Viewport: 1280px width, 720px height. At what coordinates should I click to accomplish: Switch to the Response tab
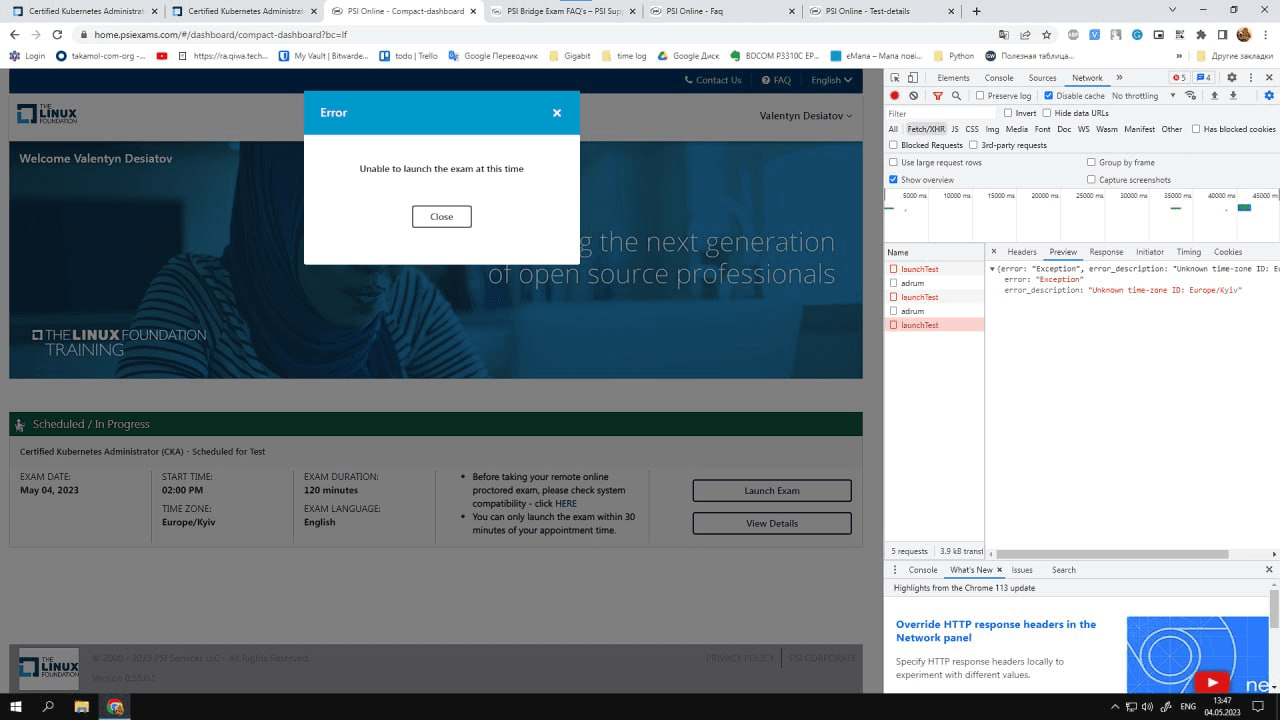[1106, 252]
